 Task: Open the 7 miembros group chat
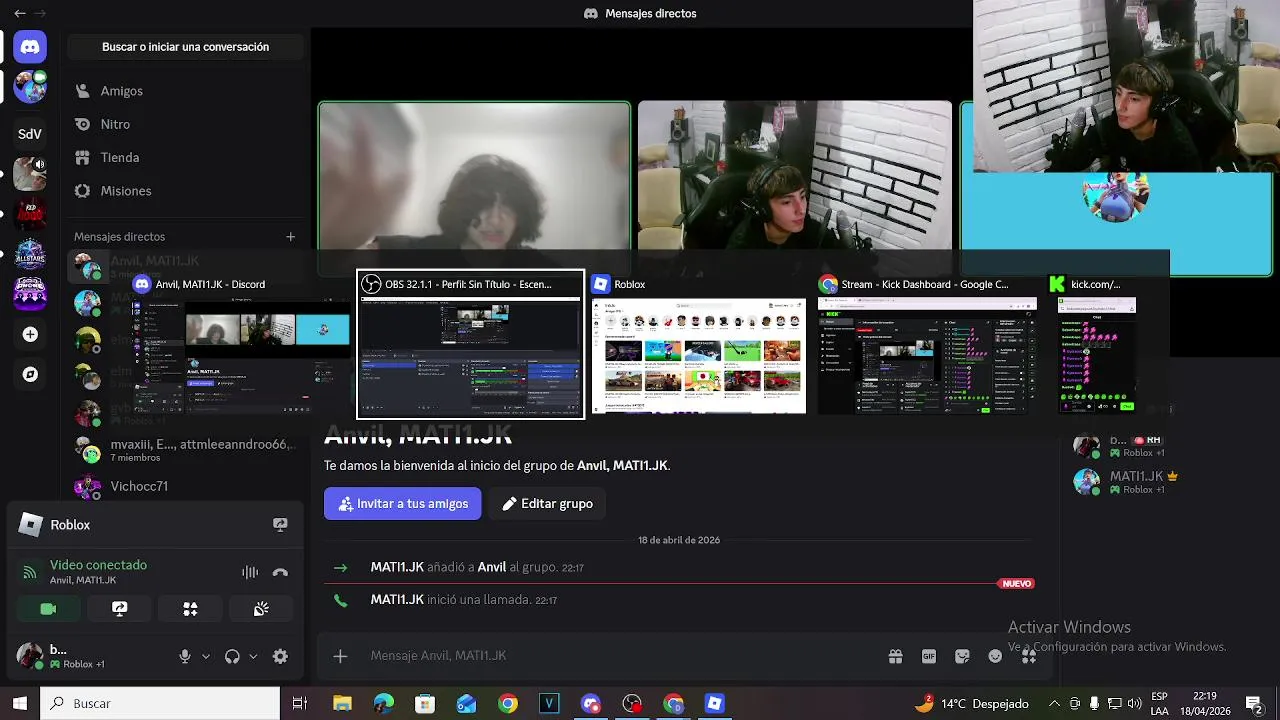tap(185, 450)
